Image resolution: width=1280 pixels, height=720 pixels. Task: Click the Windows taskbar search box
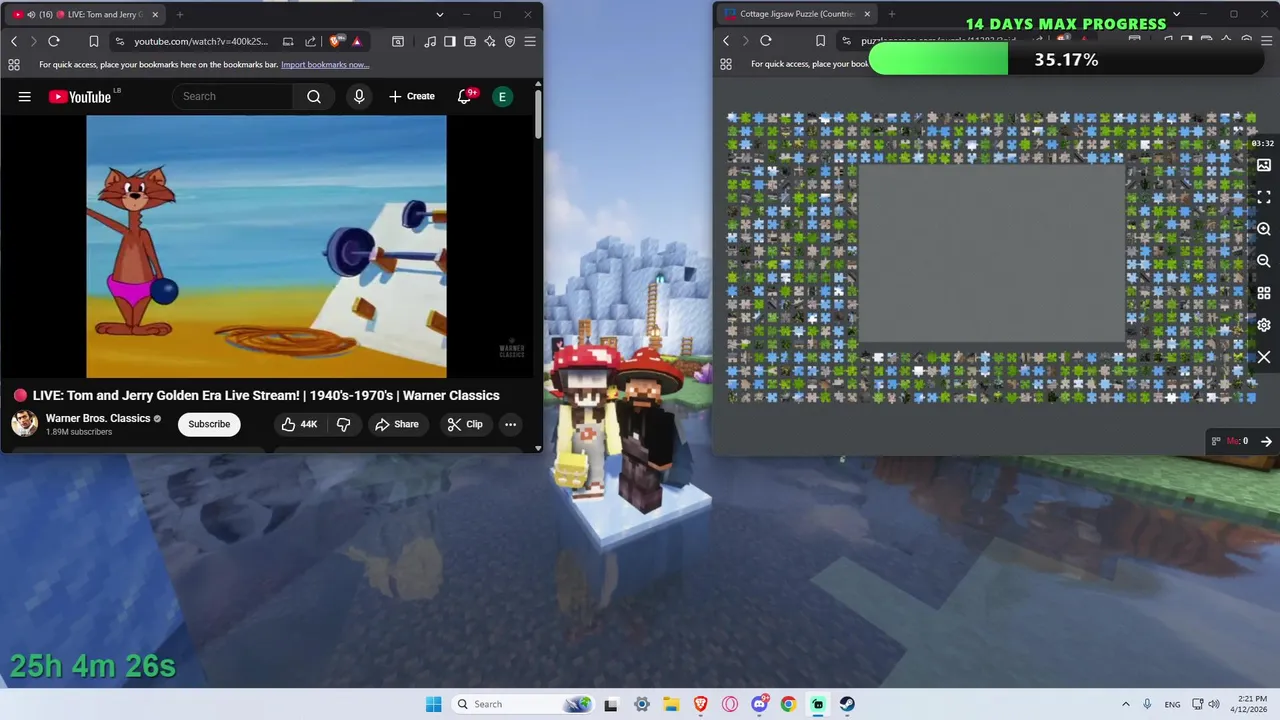tap(521, 704)
